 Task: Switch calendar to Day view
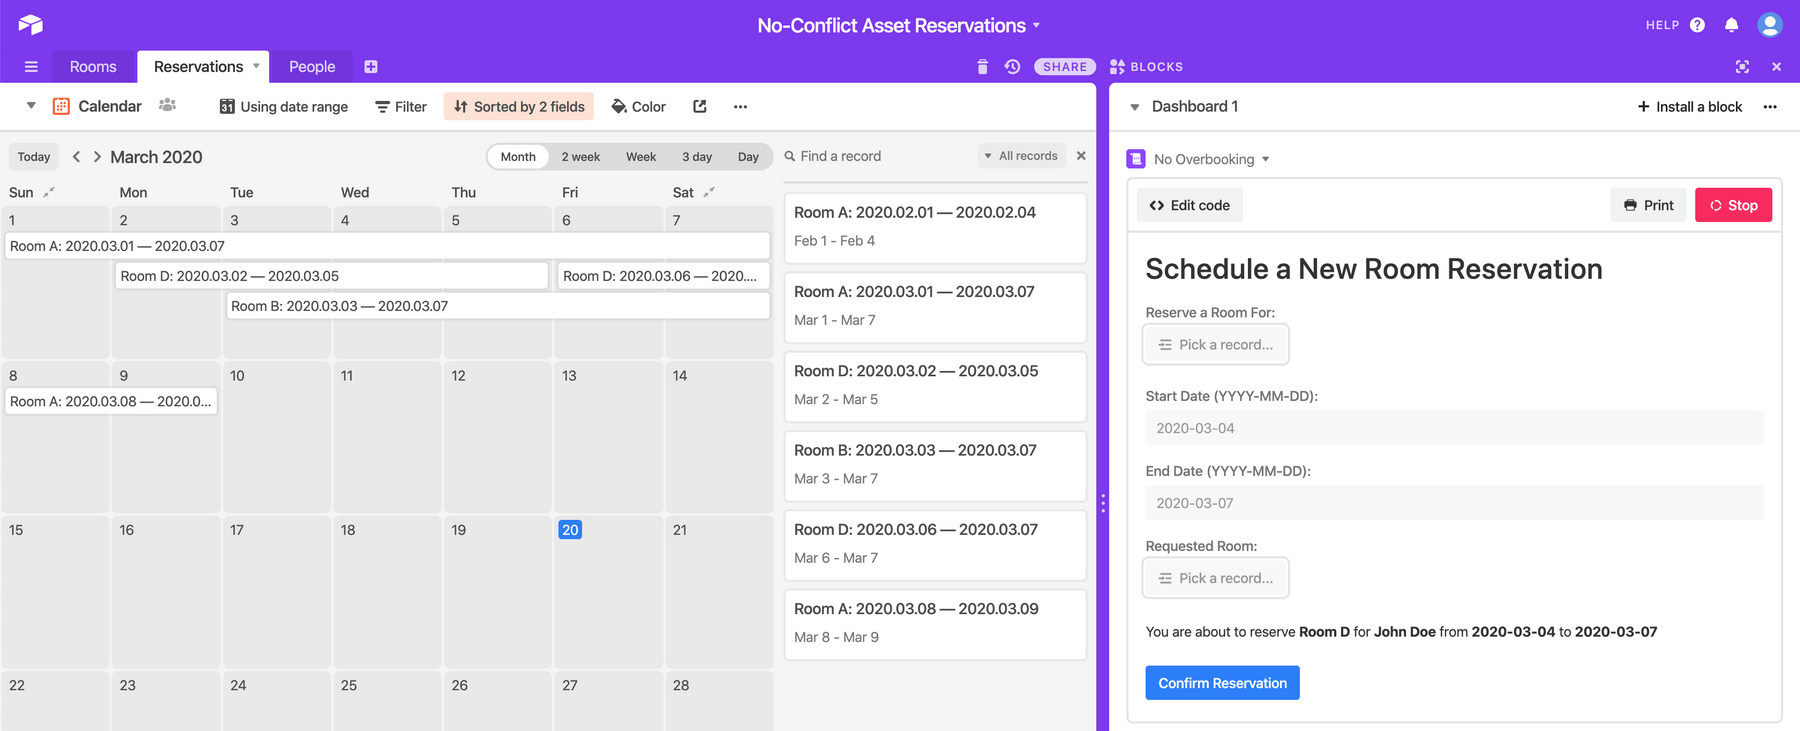[x=748, y=157]
